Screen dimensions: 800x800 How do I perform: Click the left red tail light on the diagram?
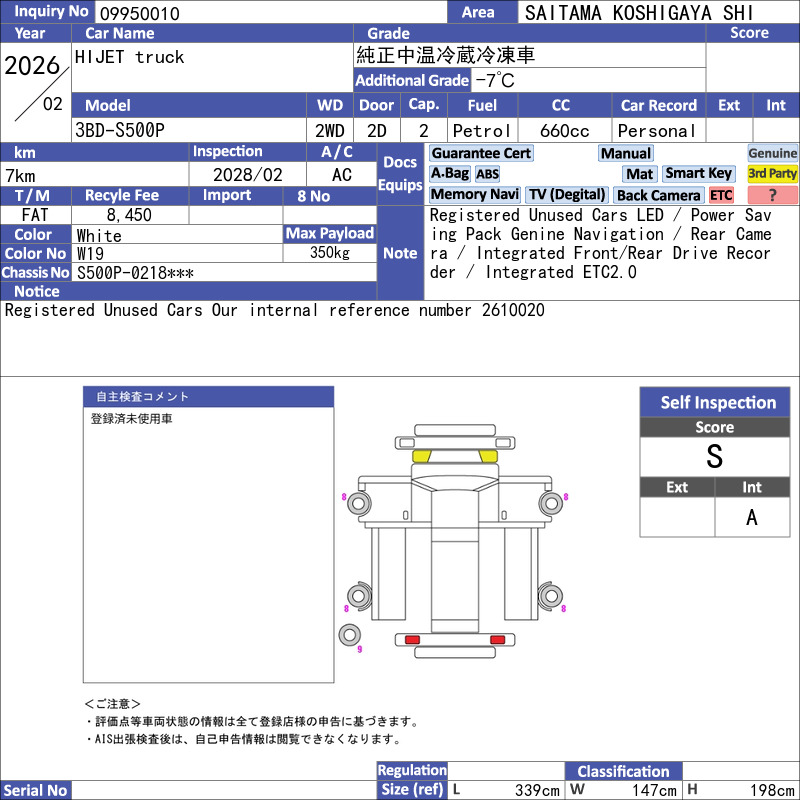tap(412, 640)
